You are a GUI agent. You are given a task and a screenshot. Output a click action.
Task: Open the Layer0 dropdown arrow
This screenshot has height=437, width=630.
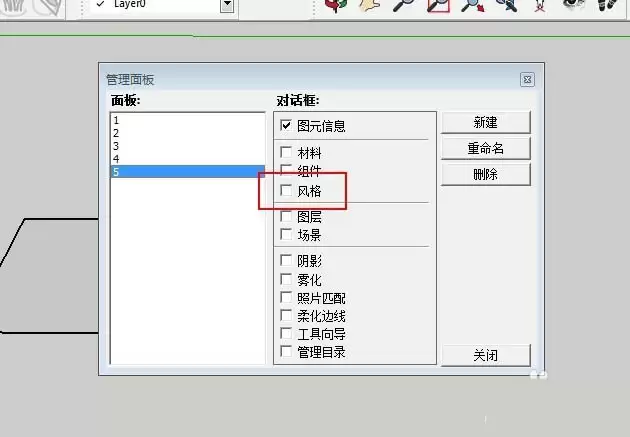[227, 5]
